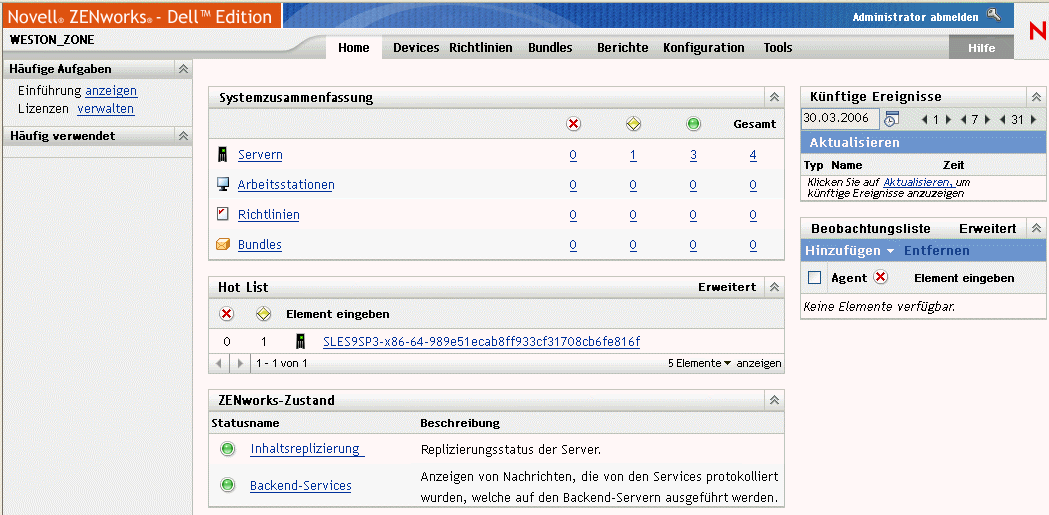Collapse the Häufige Aufgaben panel
This screenshot has width=1049, height=515.
183,69
